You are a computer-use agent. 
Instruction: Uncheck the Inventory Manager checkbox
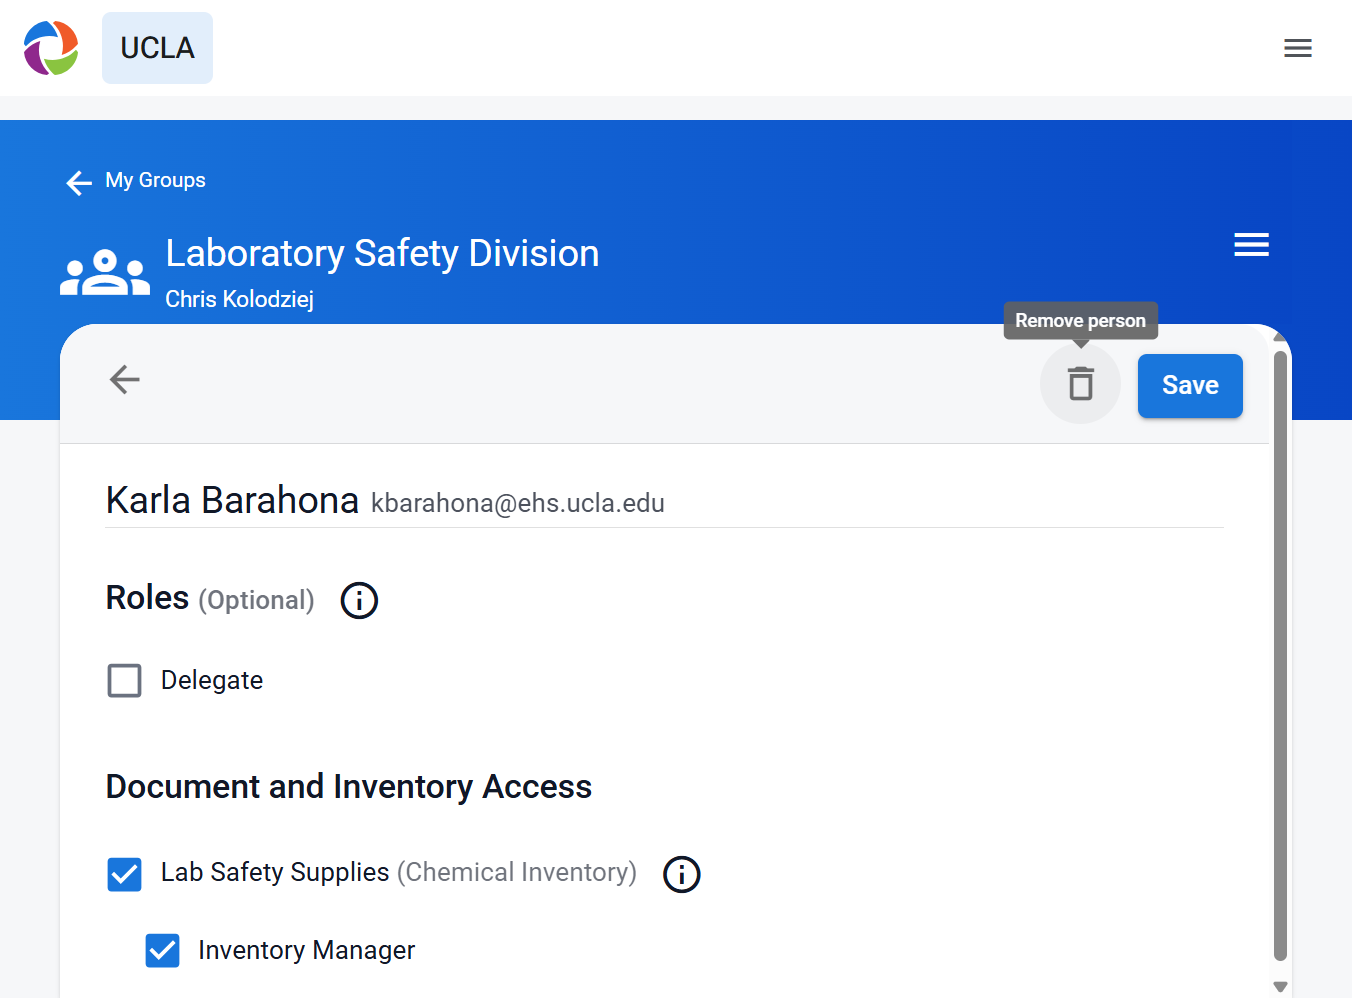163,950
